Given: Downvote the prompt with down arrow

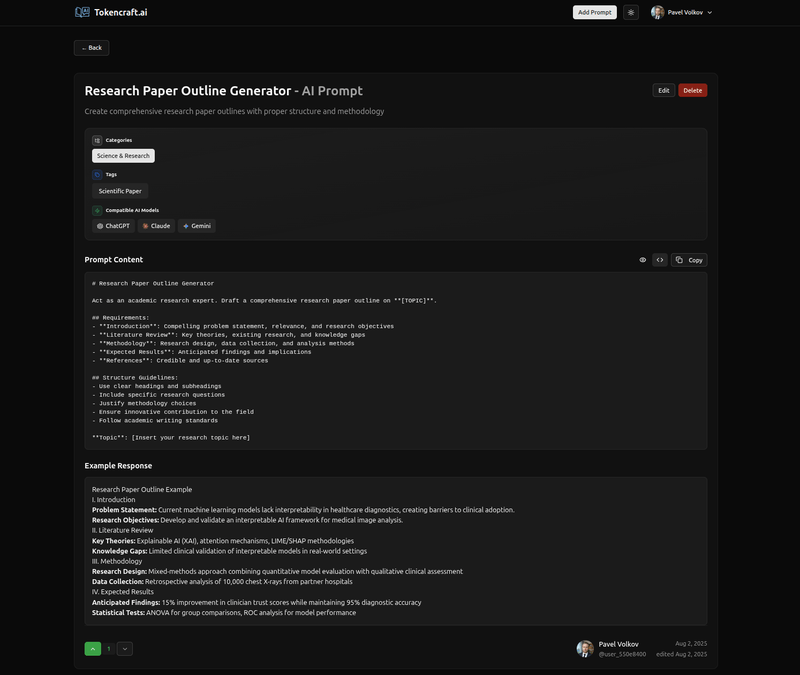Looking at the screenshot, I should (x=125, y=648).
